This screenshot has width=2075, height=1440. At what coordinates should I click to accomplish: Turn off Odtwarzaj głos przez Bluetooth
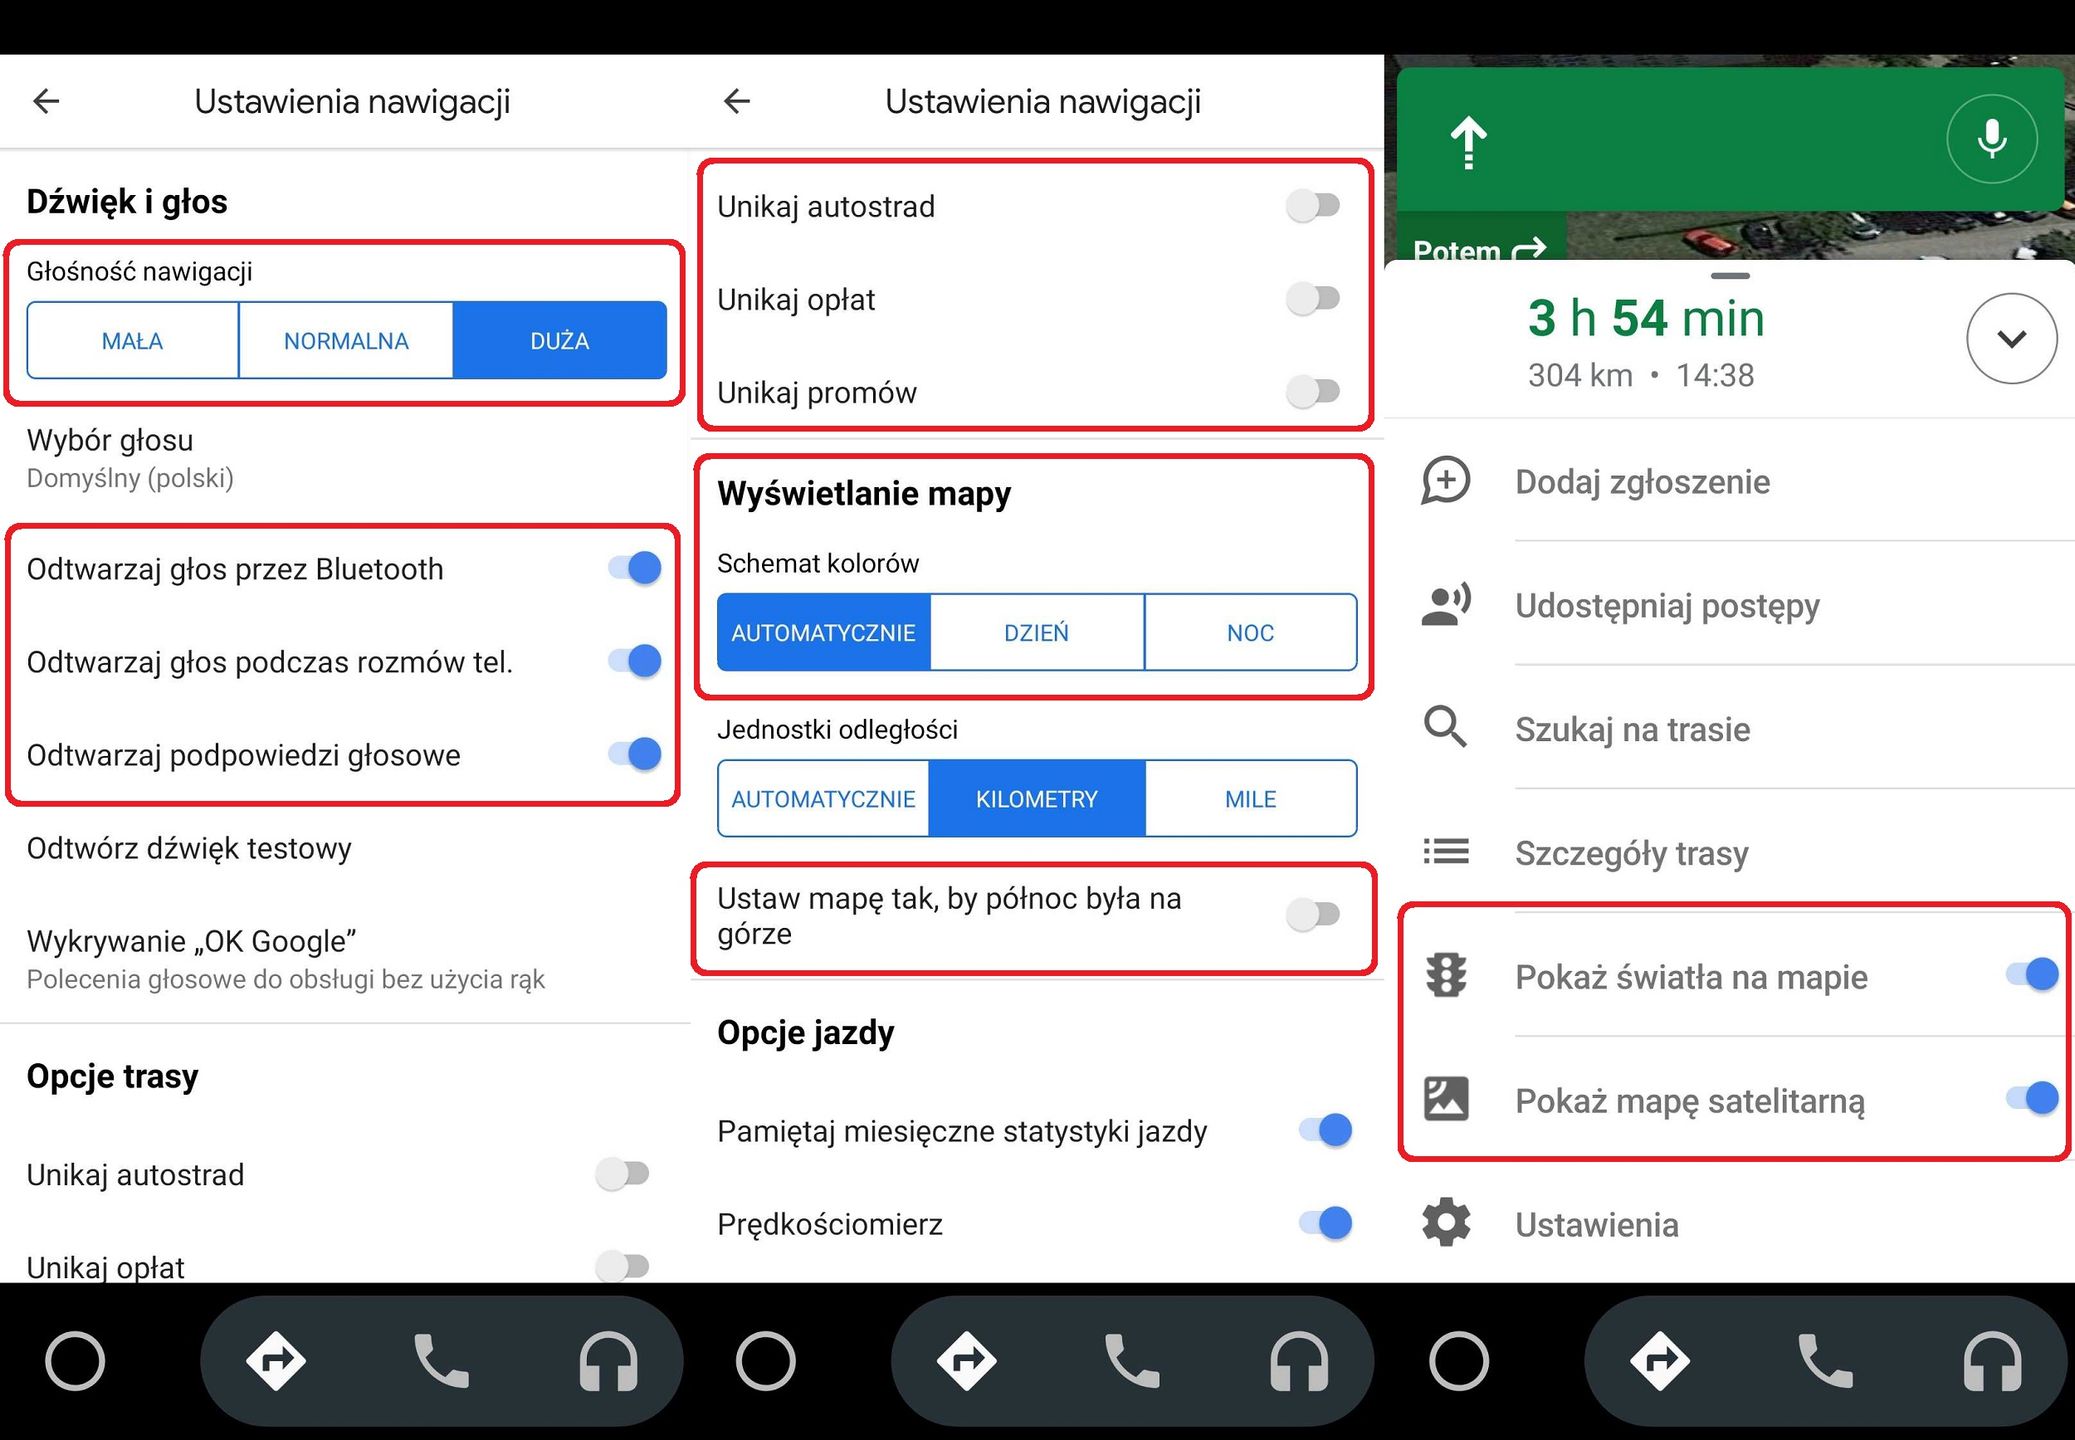coord(635,569)
